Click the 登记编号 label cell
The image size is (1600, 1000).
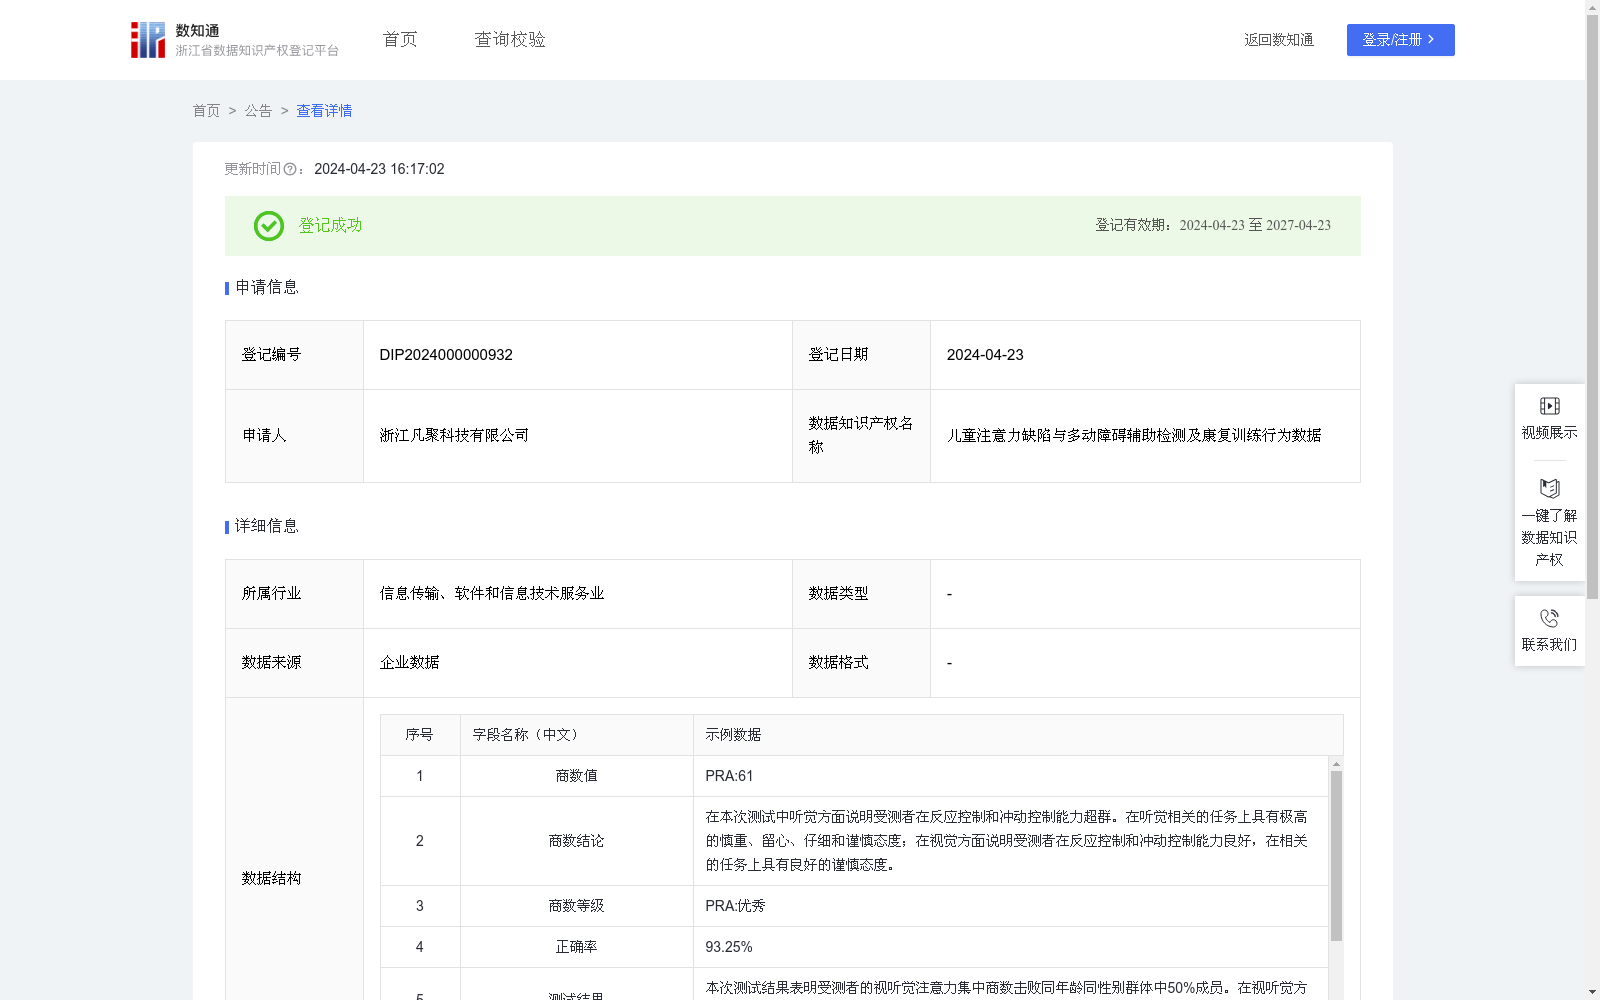click(x=294, y=355)
